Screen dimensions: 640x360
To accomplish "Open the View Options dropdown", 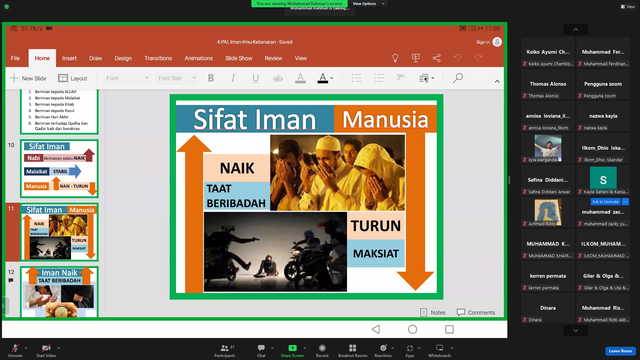I will (x=369, y=4).
